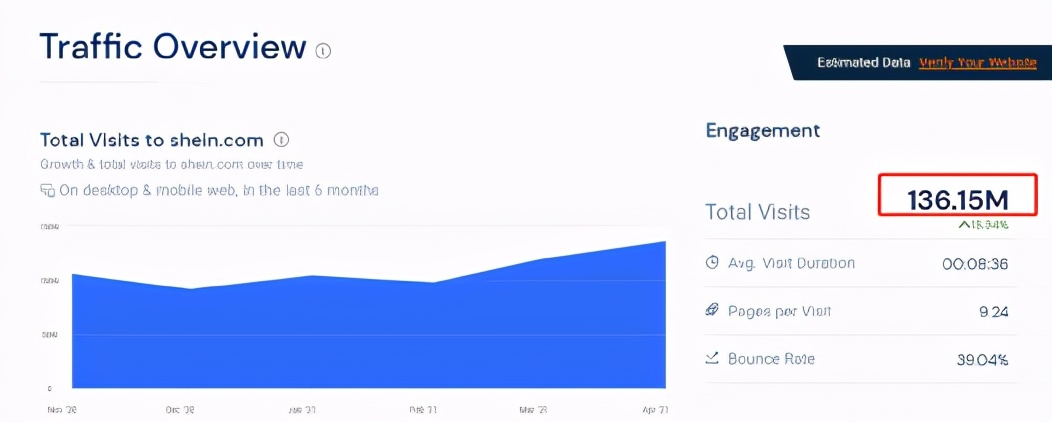The image size is (1052, 422).
Task: Click the desktop & mobile device icon
Action: [47, 190]
